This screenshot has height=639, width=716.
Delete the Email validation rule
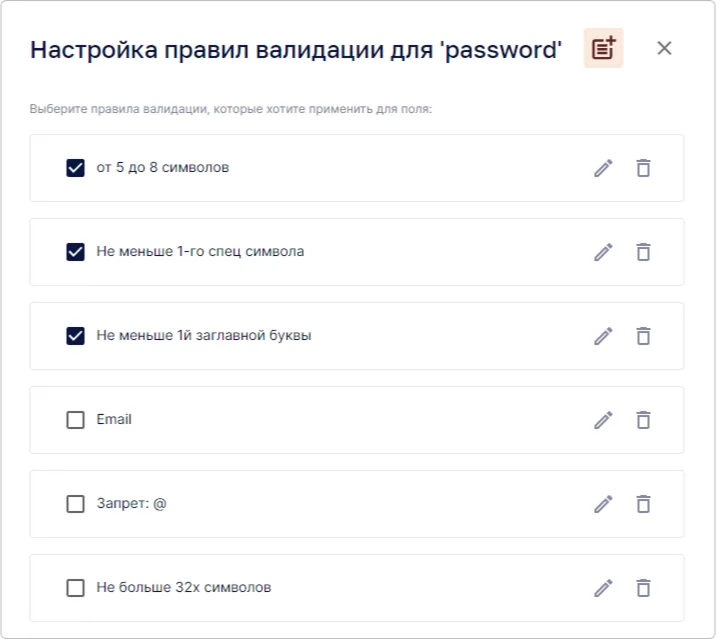coord(643,420)
